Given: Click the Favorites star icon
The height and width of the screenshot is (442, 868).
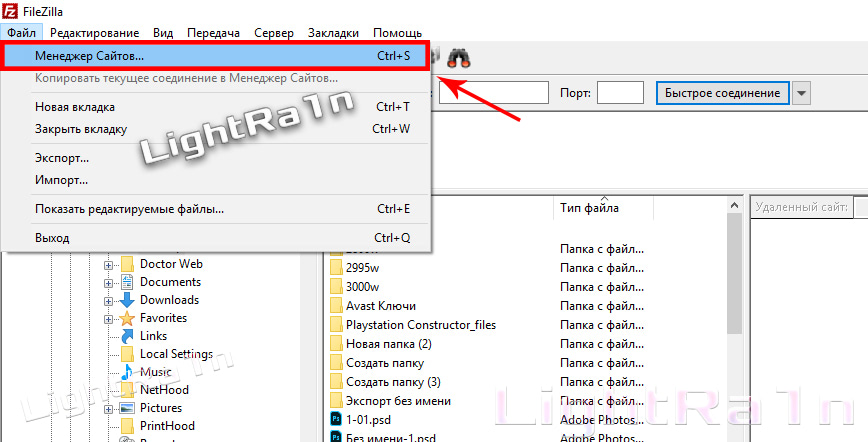Looking at the screenshot, I should tap(127, 318).
